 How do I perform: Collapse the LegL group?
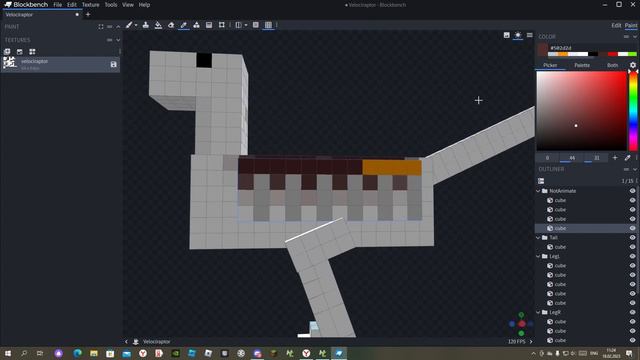click(x=538, y=256)
